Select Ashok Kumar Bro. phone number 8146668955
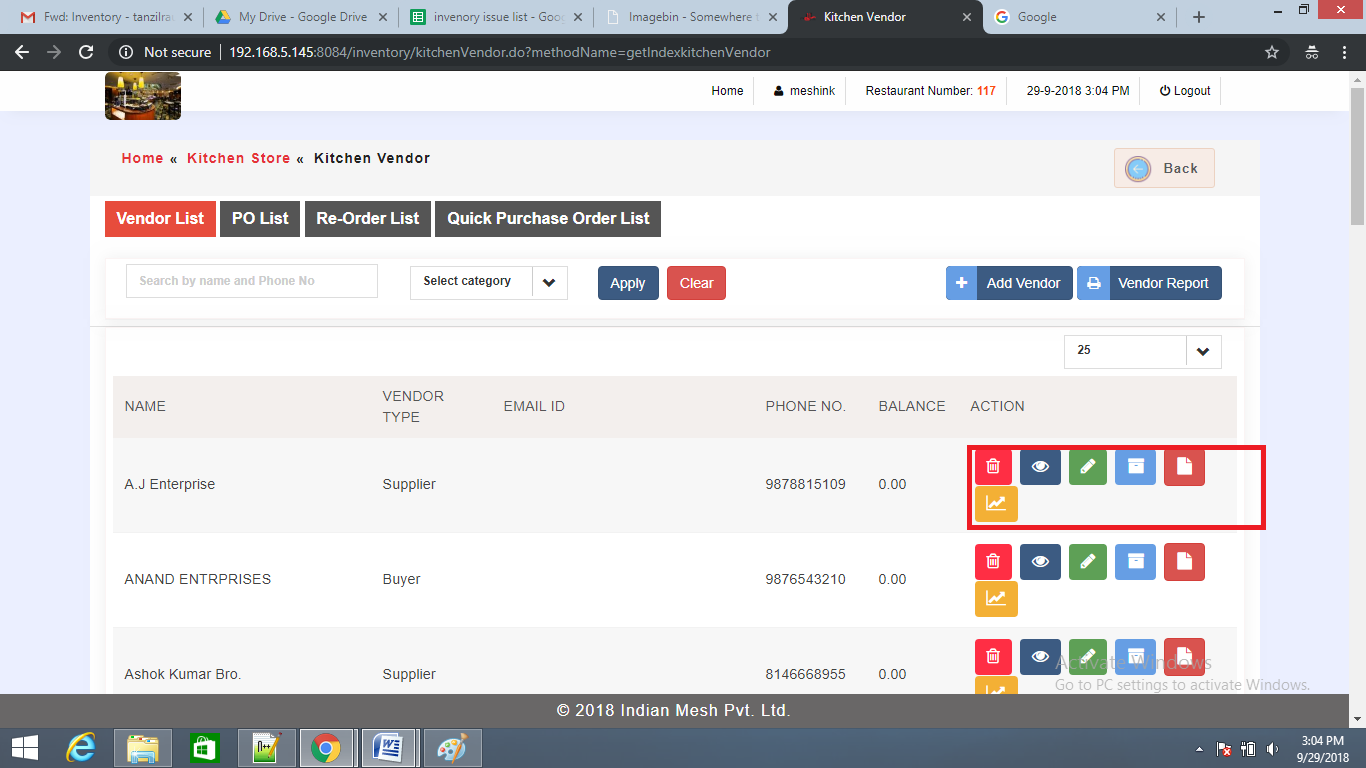The width and height of the screenshot is (1366, 768). tap(805, 674)
